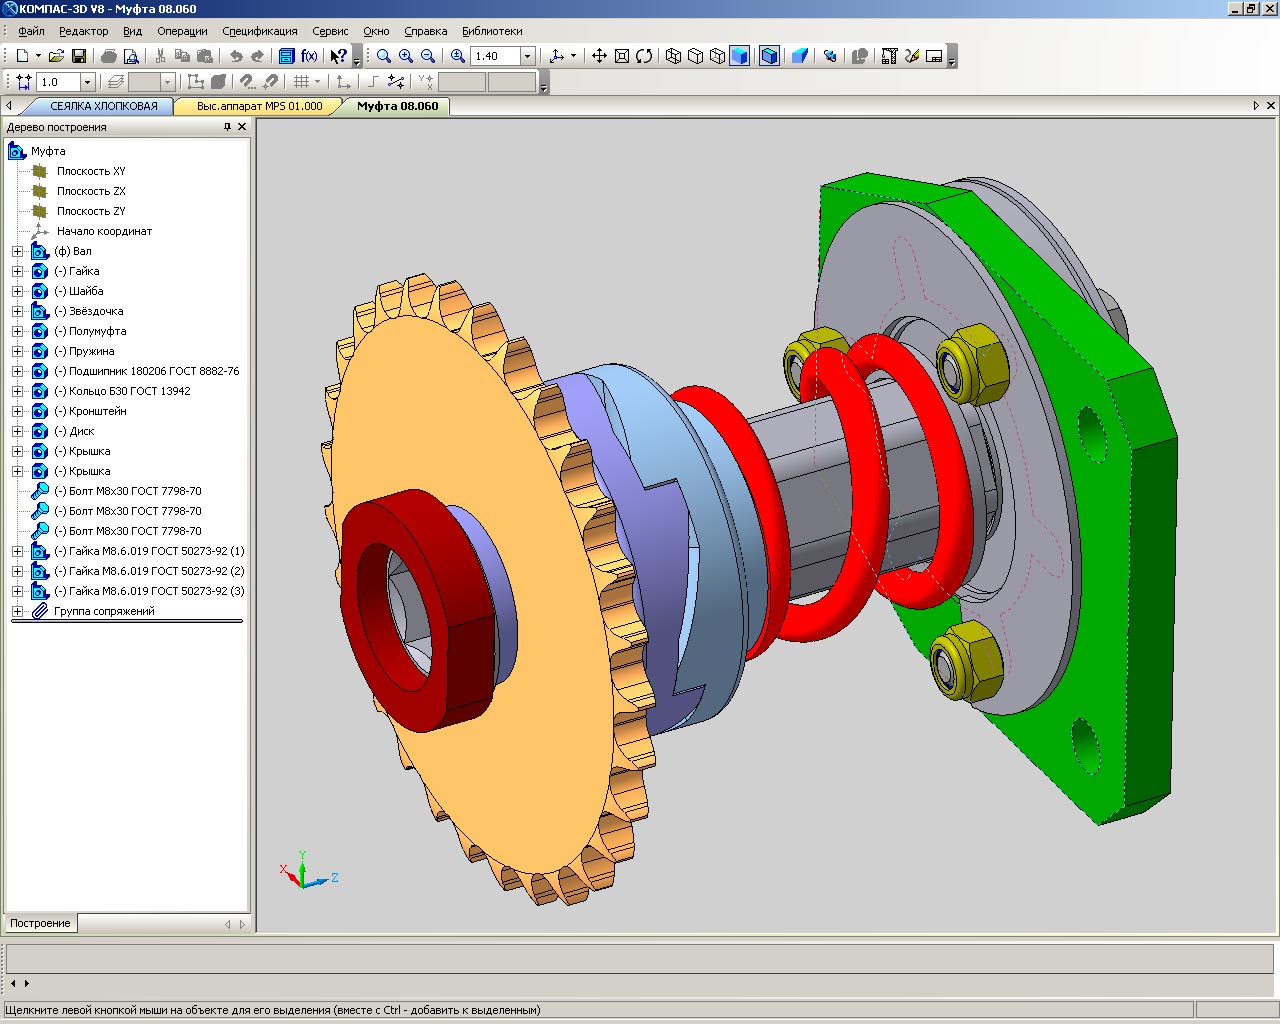
Task: Click the Zoom out magnifier icon
Action: pos(428,56)
